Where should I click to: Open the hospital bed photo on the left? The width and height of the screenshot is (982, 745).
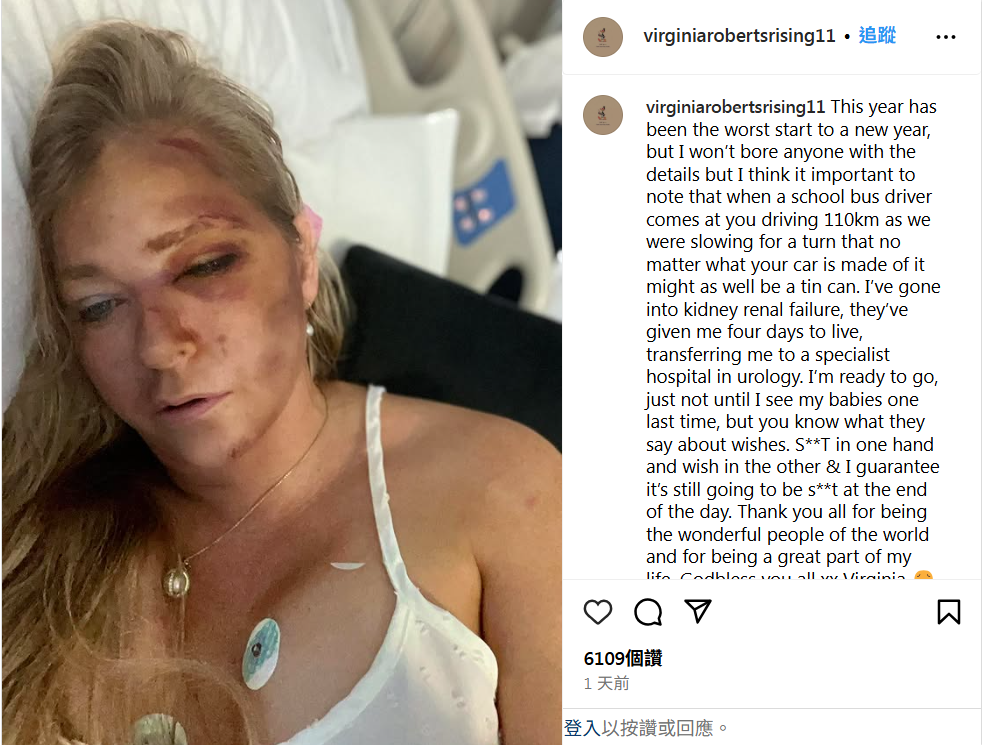(281, 372)
